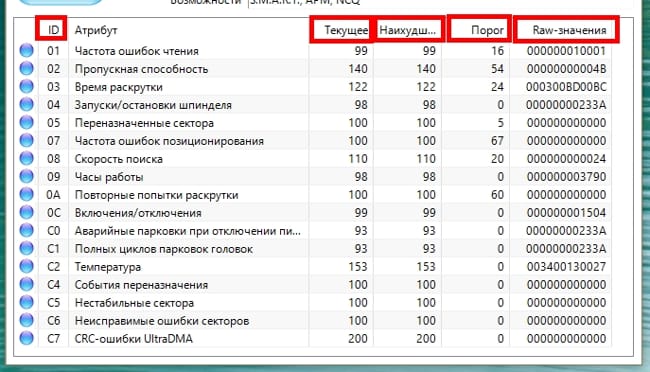The image size is (650, 372).
Task: Click the Повторные попытки раскрутки attribute name
Action: click(156, 195)
